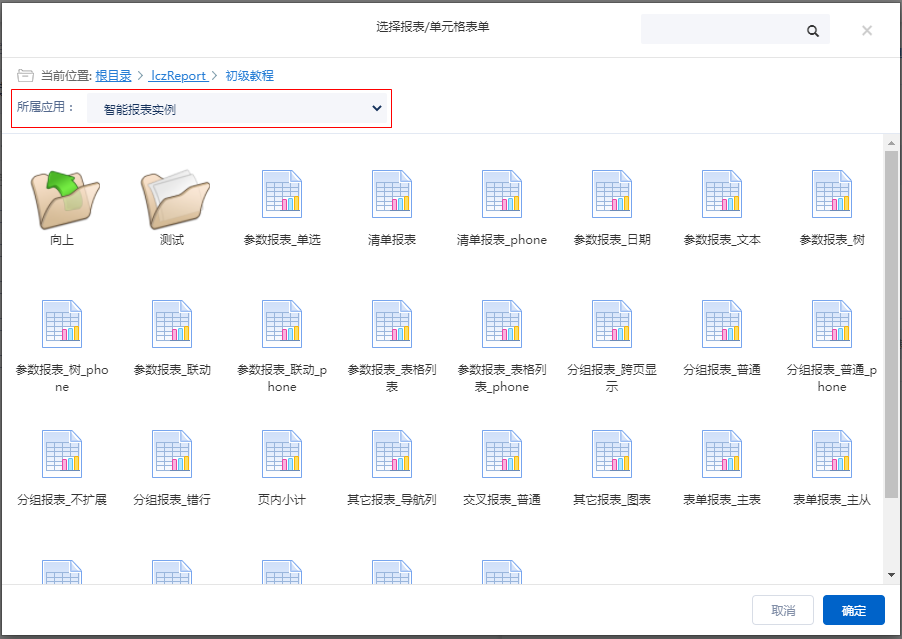Choose the 参数报表_日期 report file
902x639 pixels.
[612, 194]
